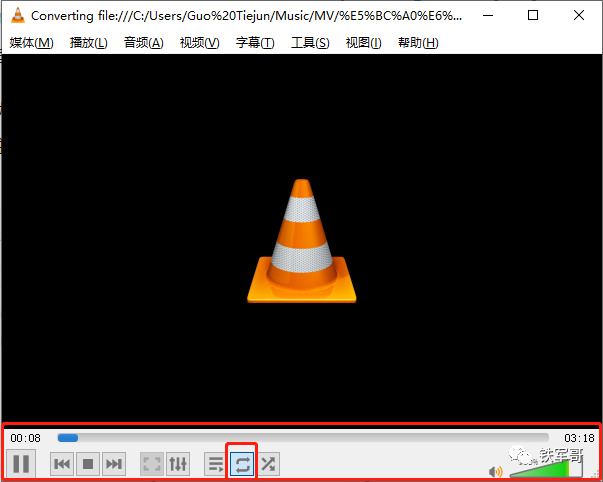603x482 pixels.
Task: Minimize the VLC window
Action: (x=488, y=15)
